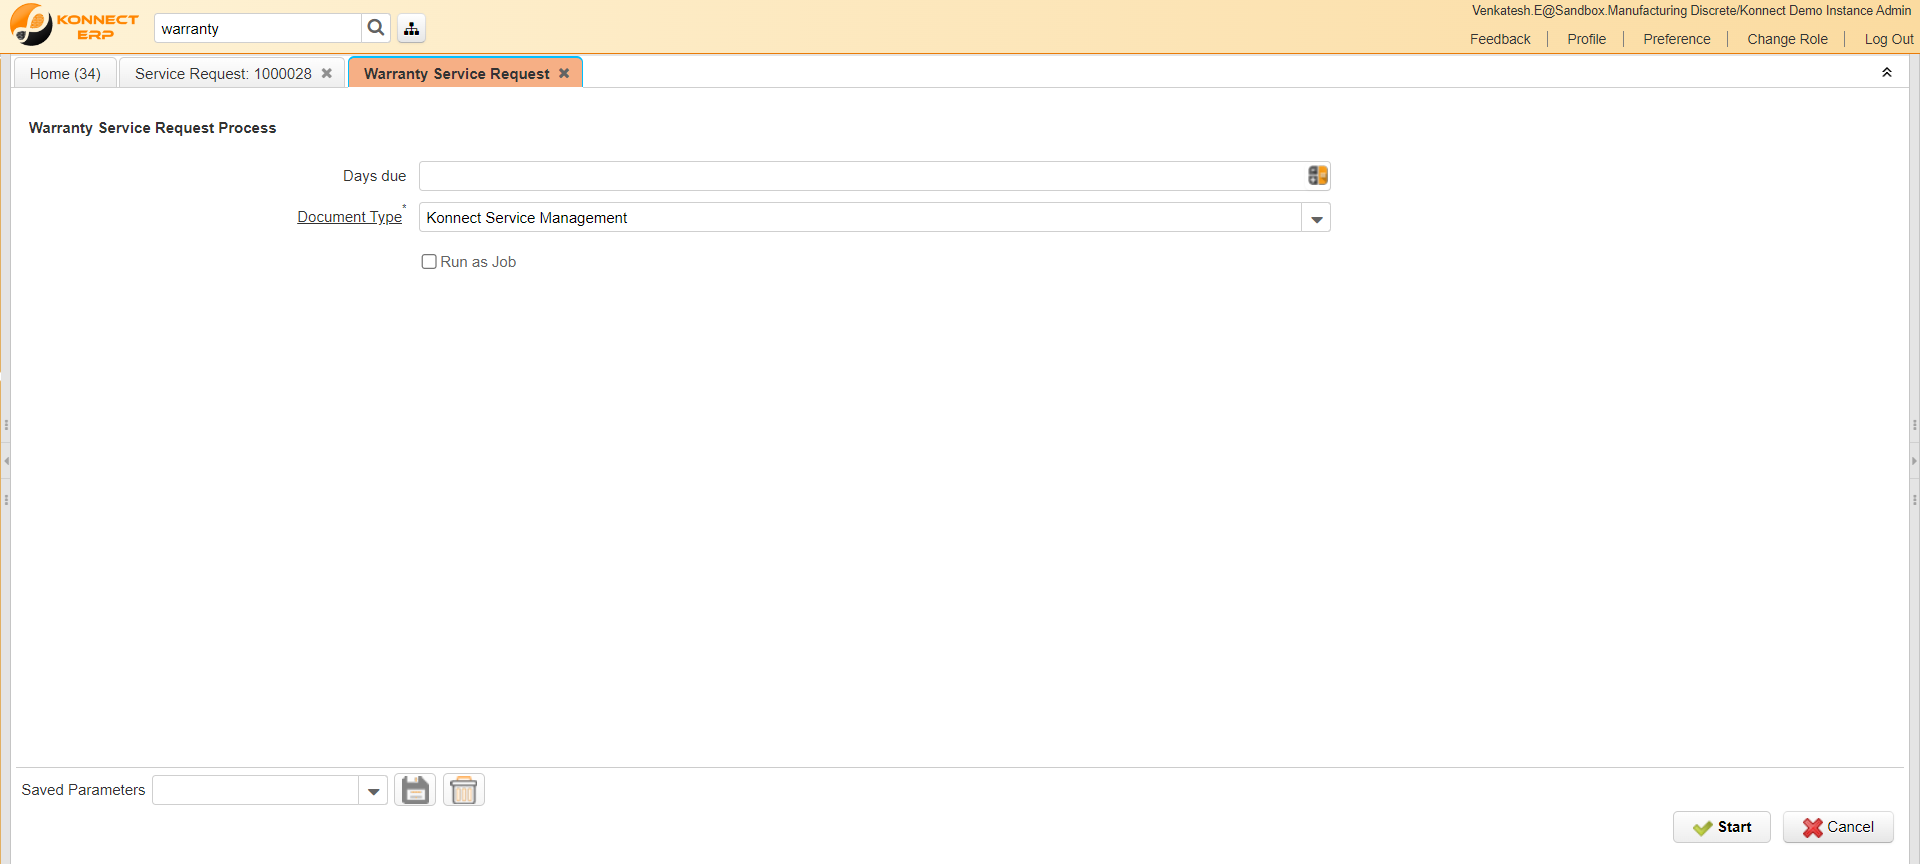Click the Saved Parameters text field
Screen dimensions: 1920x864
[x=255, y=790]
